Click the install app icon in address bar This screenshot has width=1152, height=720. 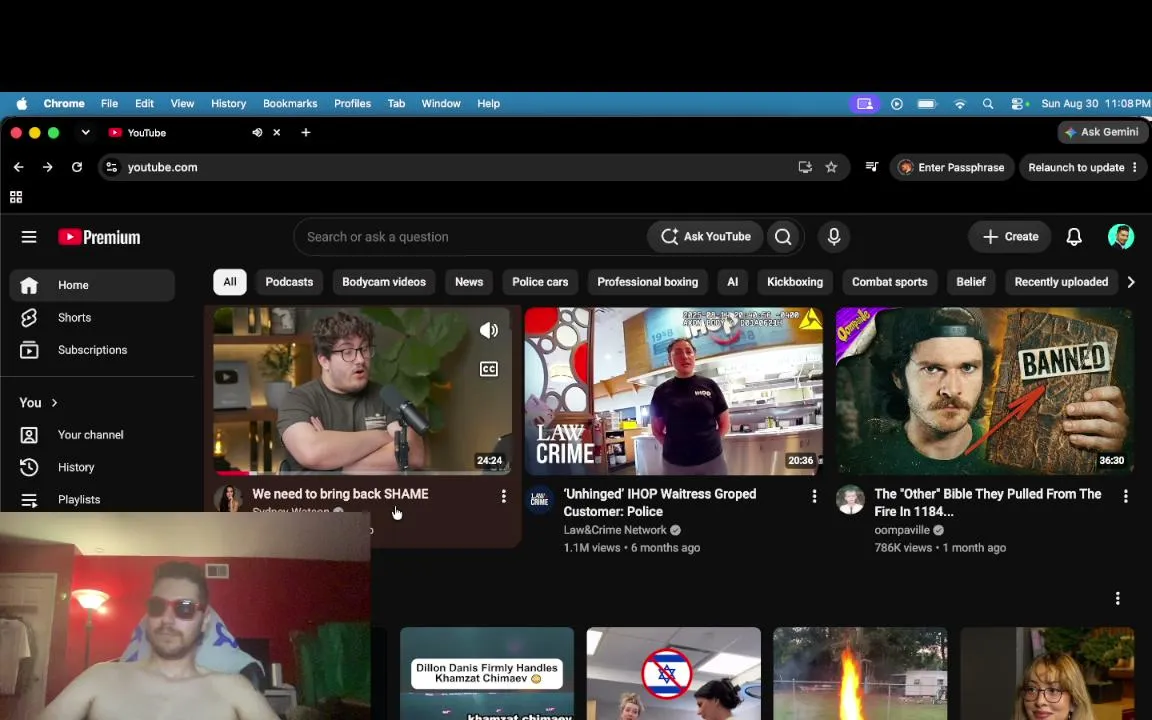(805, 168)
